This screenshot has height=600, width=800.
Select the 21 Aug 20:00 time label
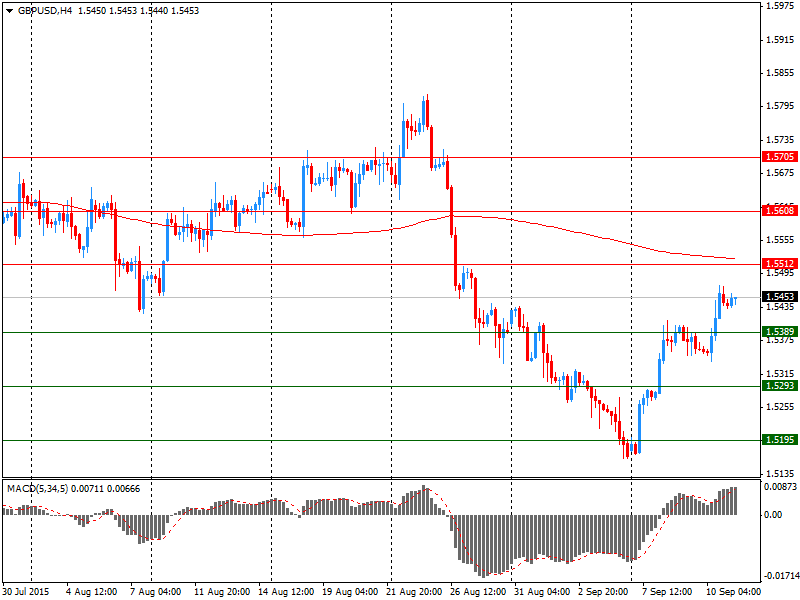click(x=414, y=592)
